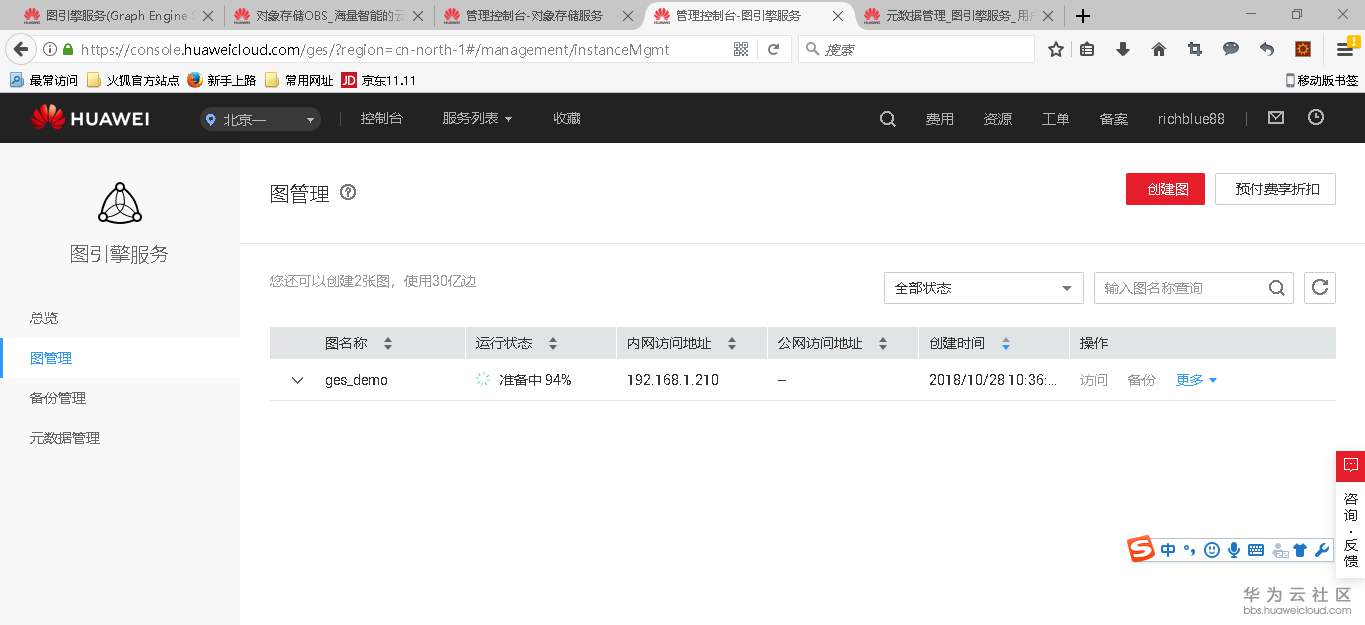The image size is (1365, 625).
Task: Click the Huawei logo
Action: (90, 118)
